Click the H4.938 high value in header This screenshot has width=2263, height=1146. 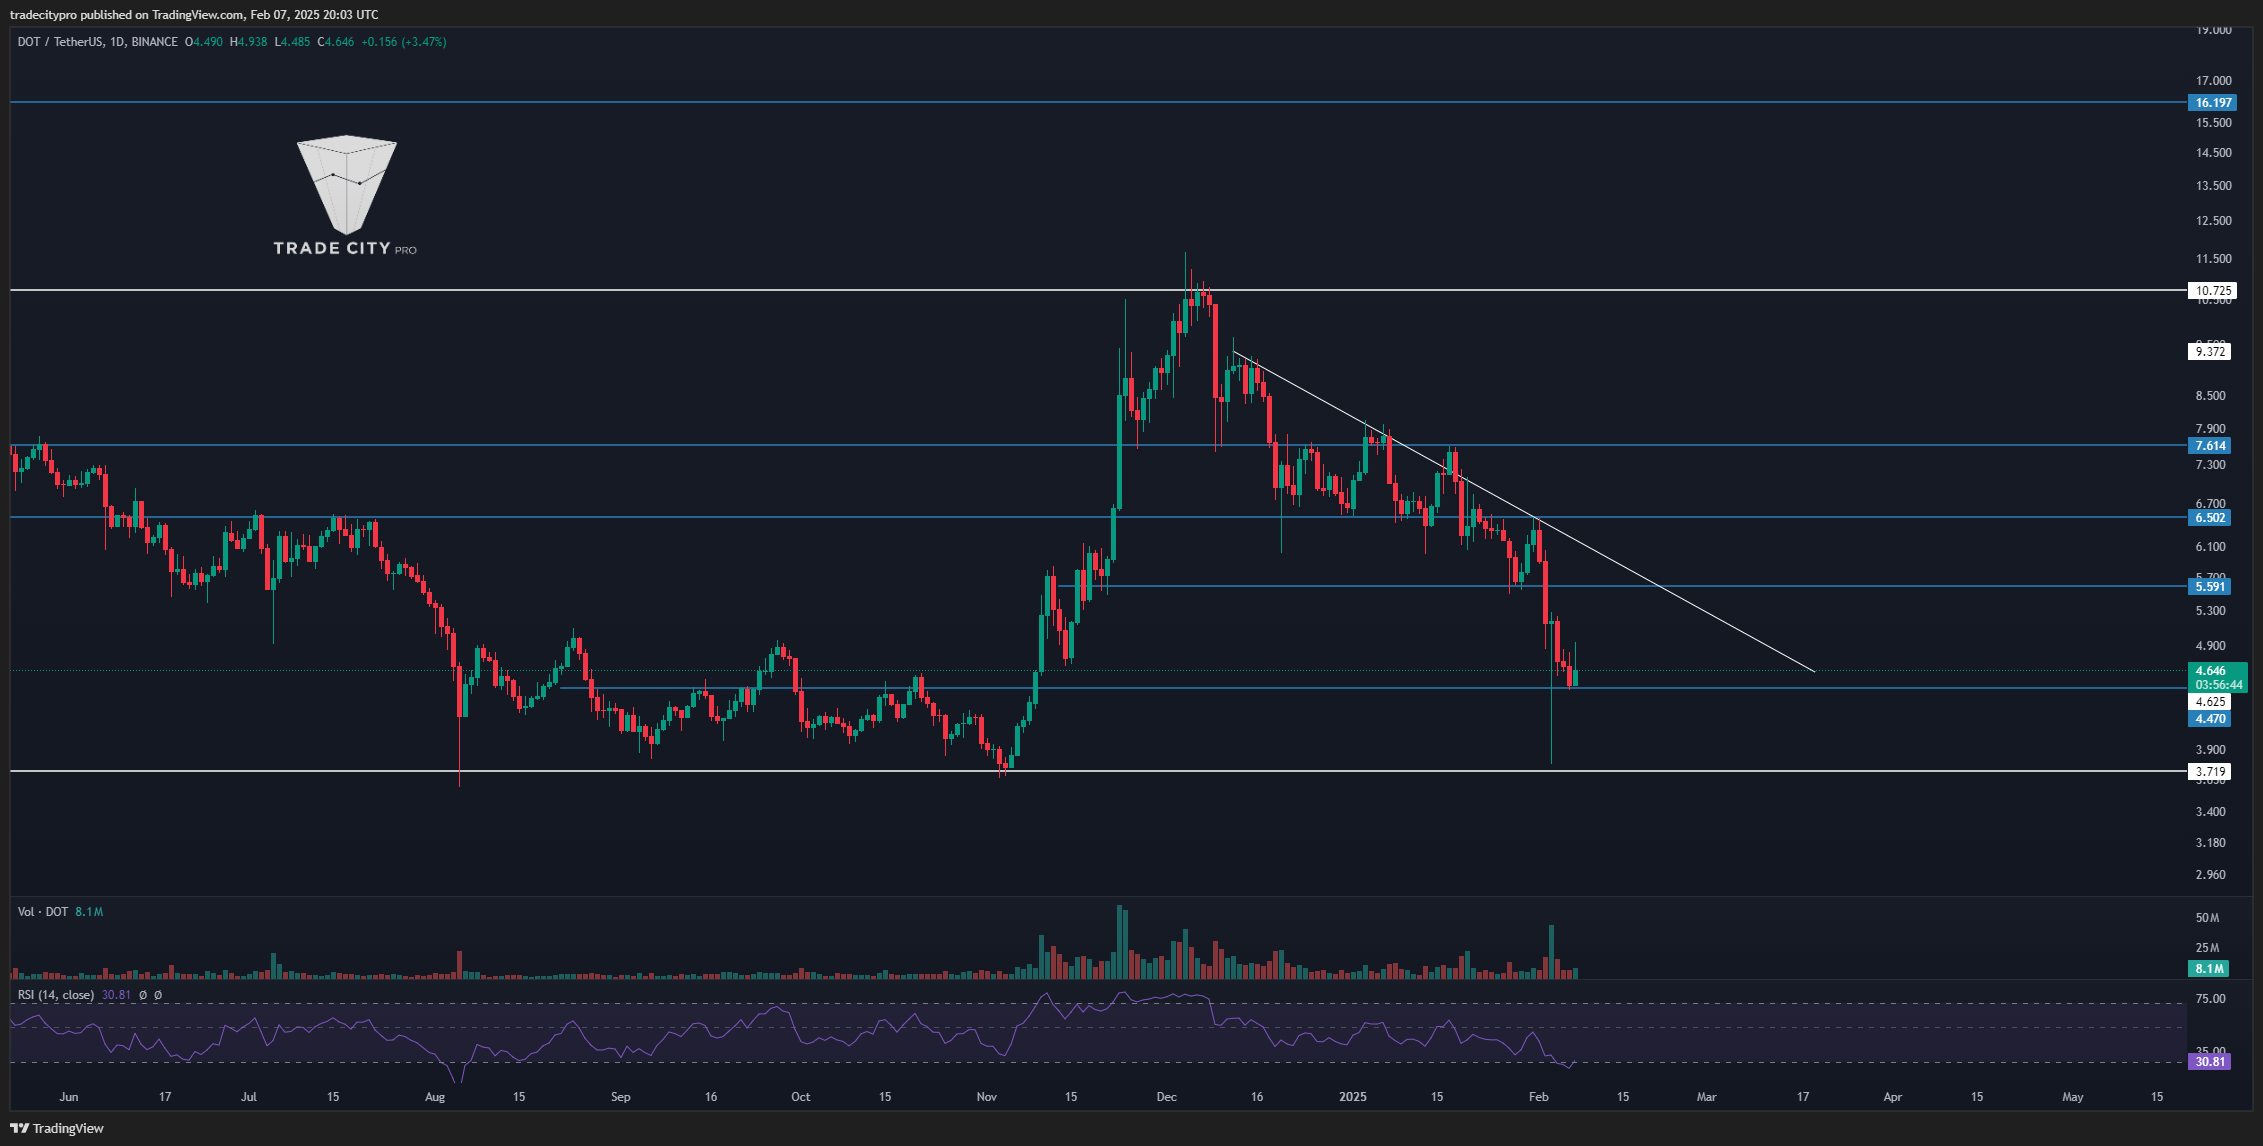pyautogui.click(x=249, y=42)
